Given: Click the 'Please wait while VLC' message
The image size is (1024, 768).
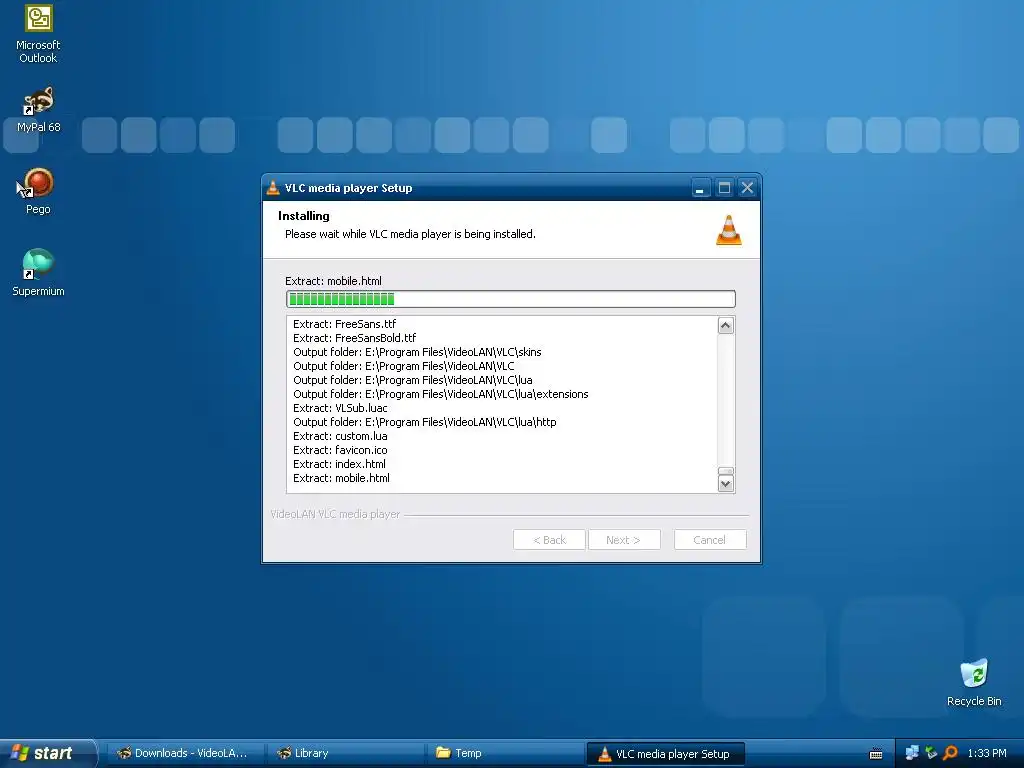Looking at the screenshot, I should (x=410, y=234).
